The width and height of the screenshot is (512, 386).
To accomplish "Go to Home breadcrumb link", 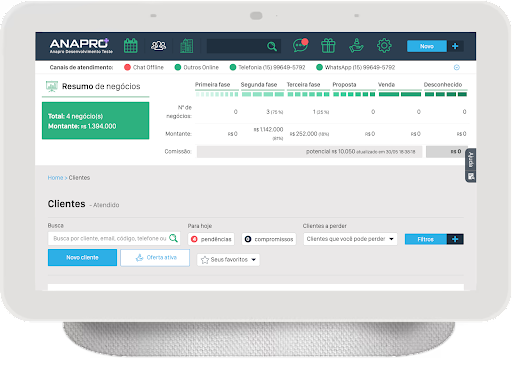I will pyautogui.click(x=55, y=178).
